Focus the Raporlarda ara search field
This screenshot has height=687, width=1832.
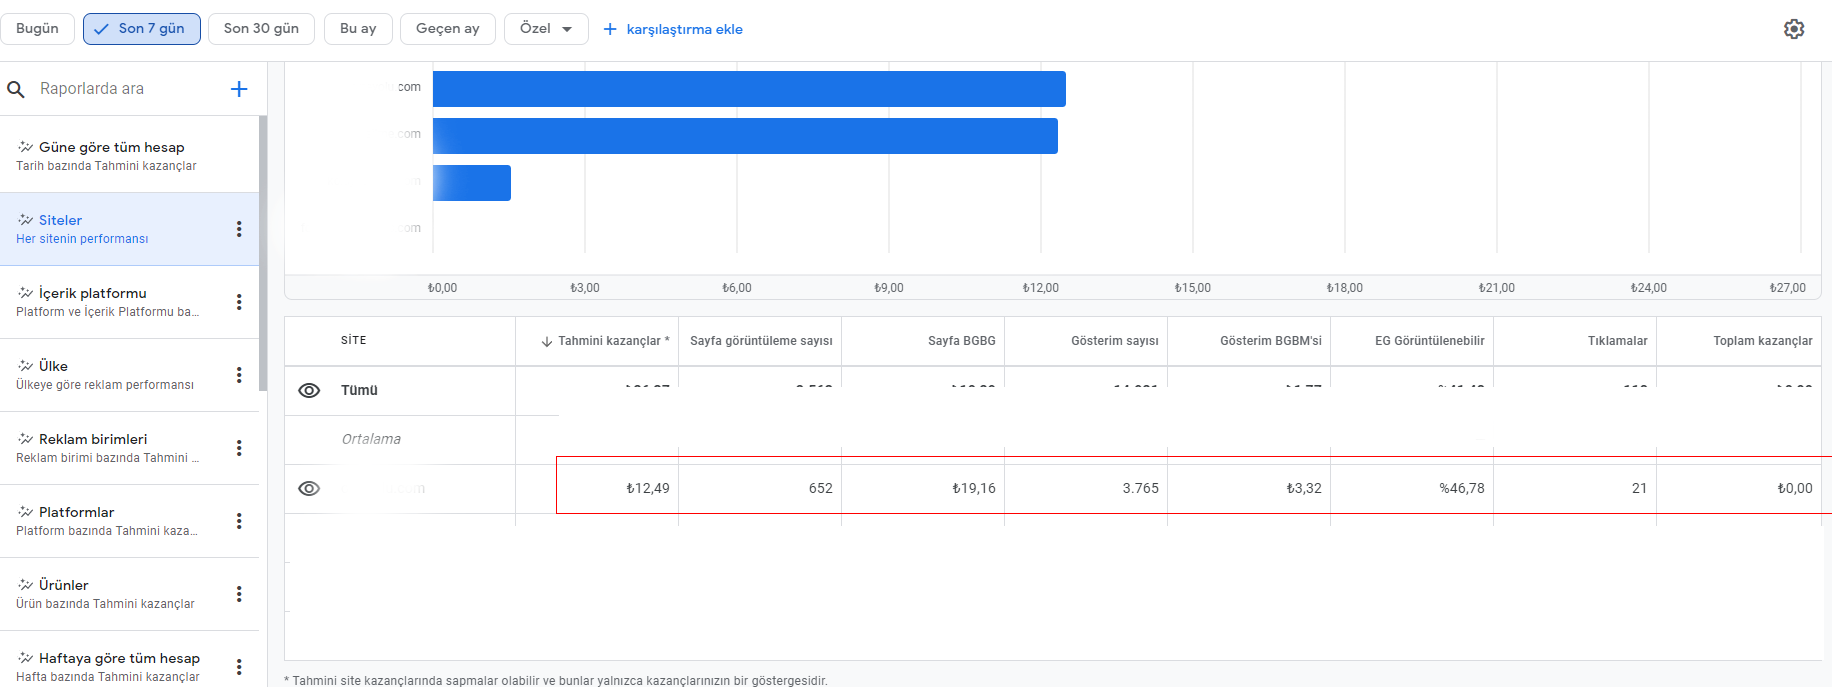click(x=128, y=89)
